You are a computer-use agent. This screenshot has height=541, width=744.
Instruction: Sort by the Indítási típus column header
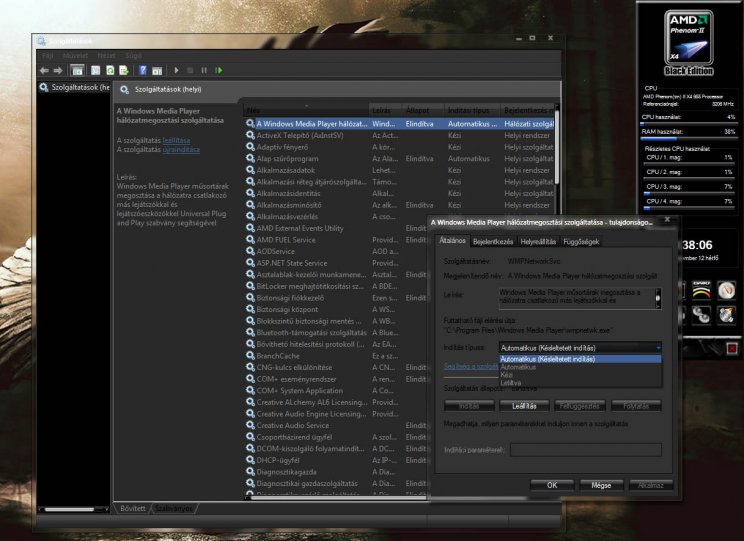(x=472, y=110)
